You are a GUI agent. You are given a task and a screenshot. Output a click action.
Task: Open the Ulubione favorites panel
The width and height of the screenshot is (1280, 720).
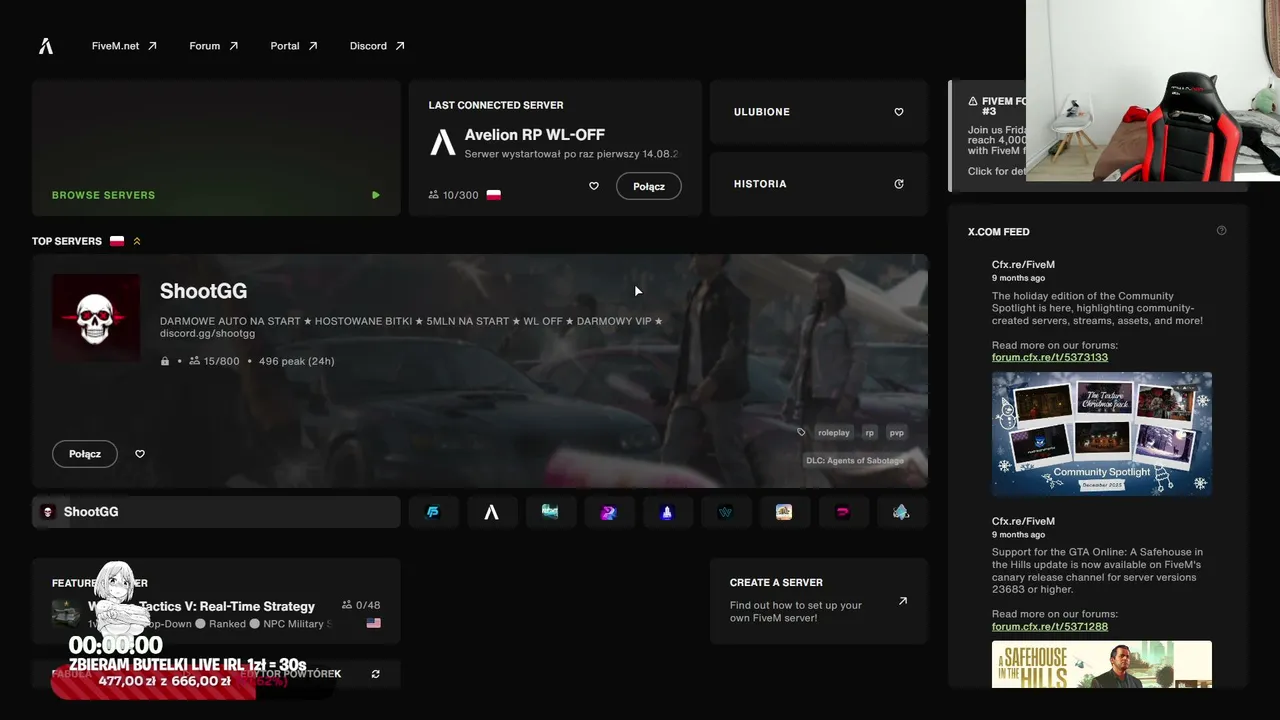[x=819, y=112]
